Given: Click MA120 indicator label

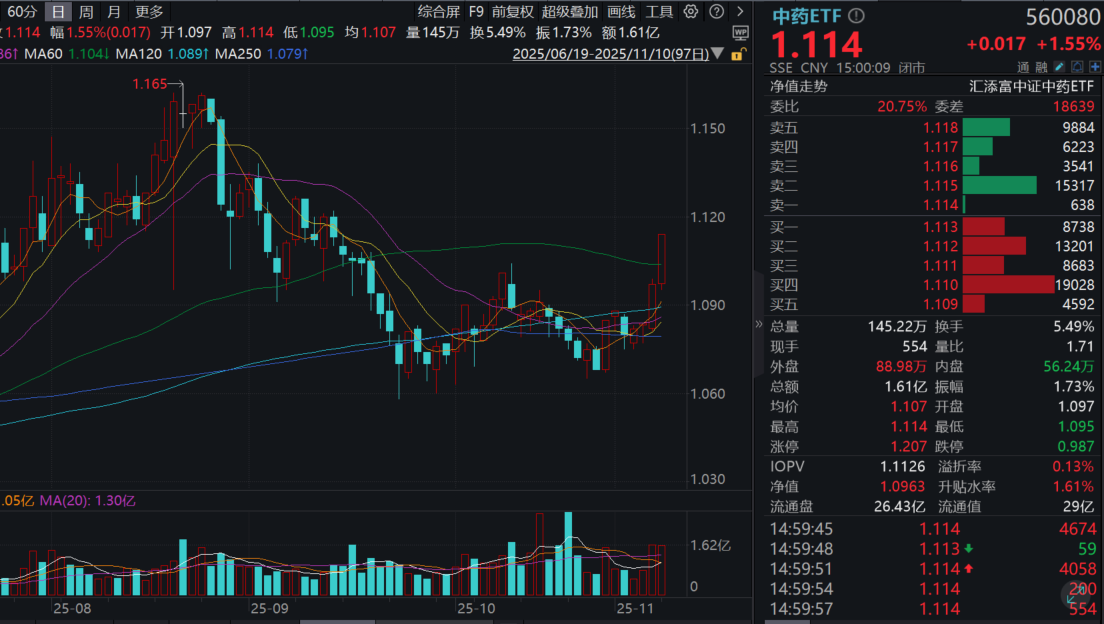Looking at the screenshot, I should [x=139, y=54].
